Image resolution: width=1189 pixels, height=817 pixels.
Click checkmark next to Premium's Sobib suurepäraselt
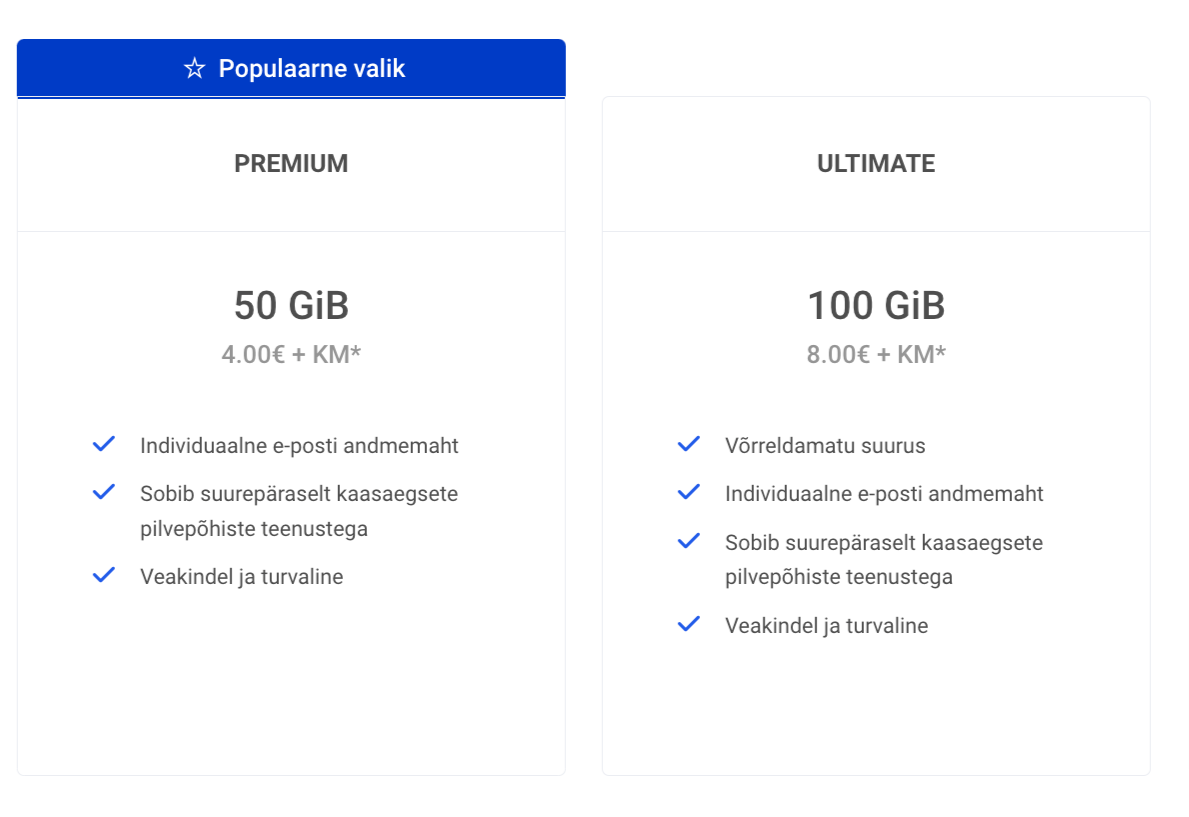(104, 492)
